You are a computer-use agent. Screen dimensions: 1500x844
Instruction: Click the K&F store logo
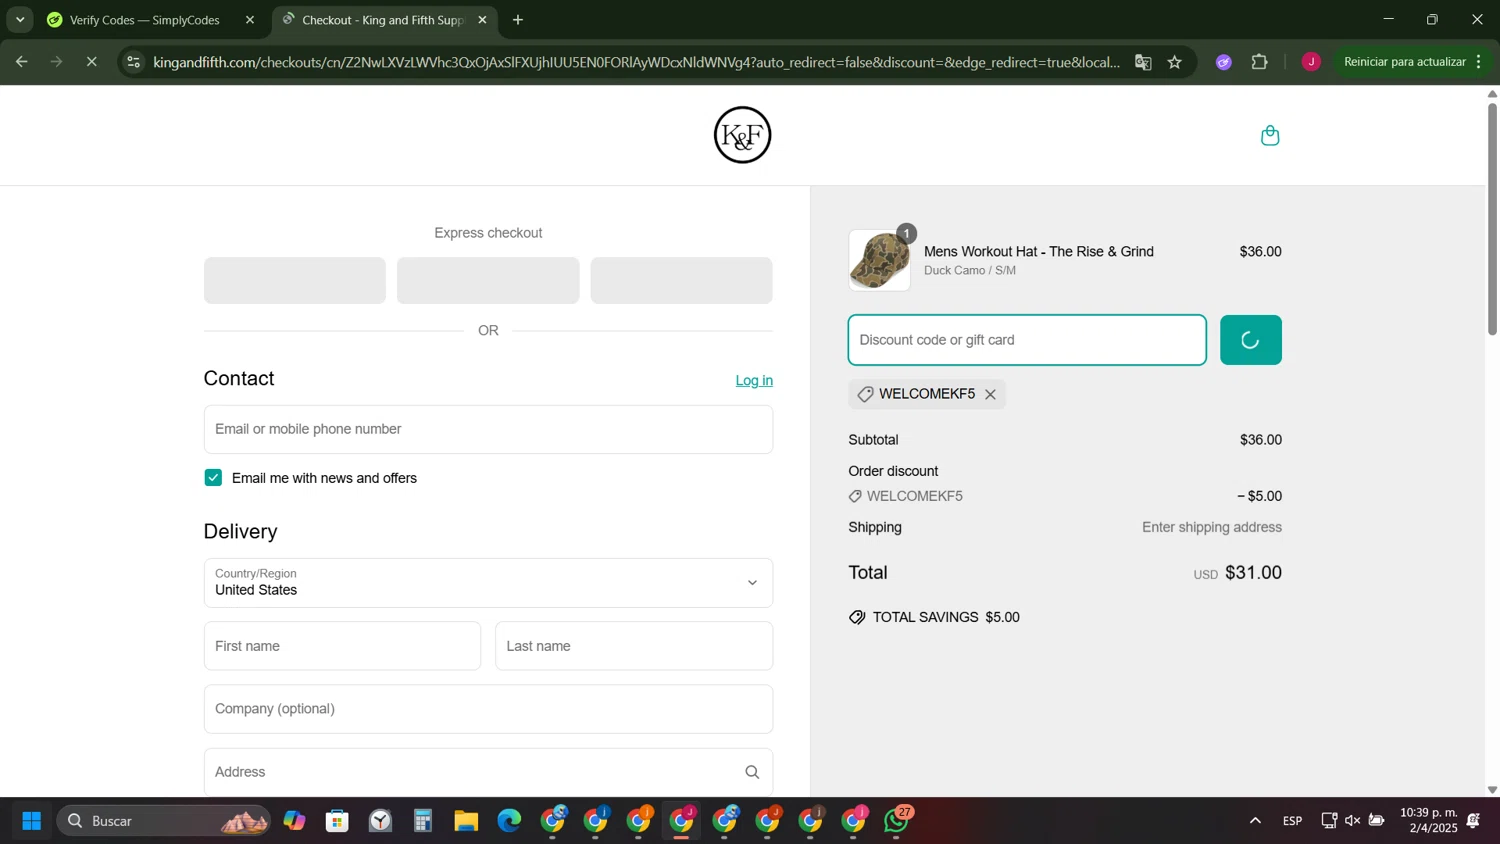click(742, 135)
